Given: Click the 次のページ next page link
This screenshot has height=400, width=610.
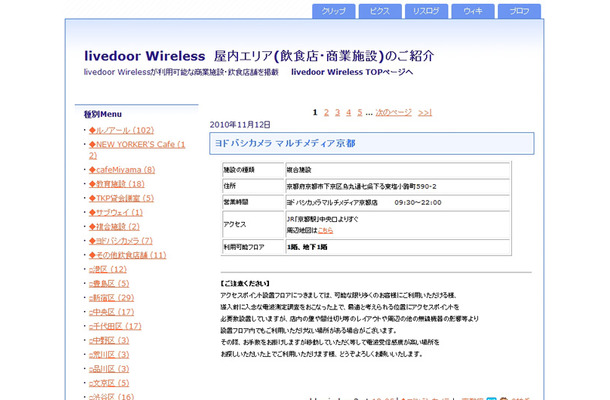Looking at the screenshot, I should coord(393,112).
